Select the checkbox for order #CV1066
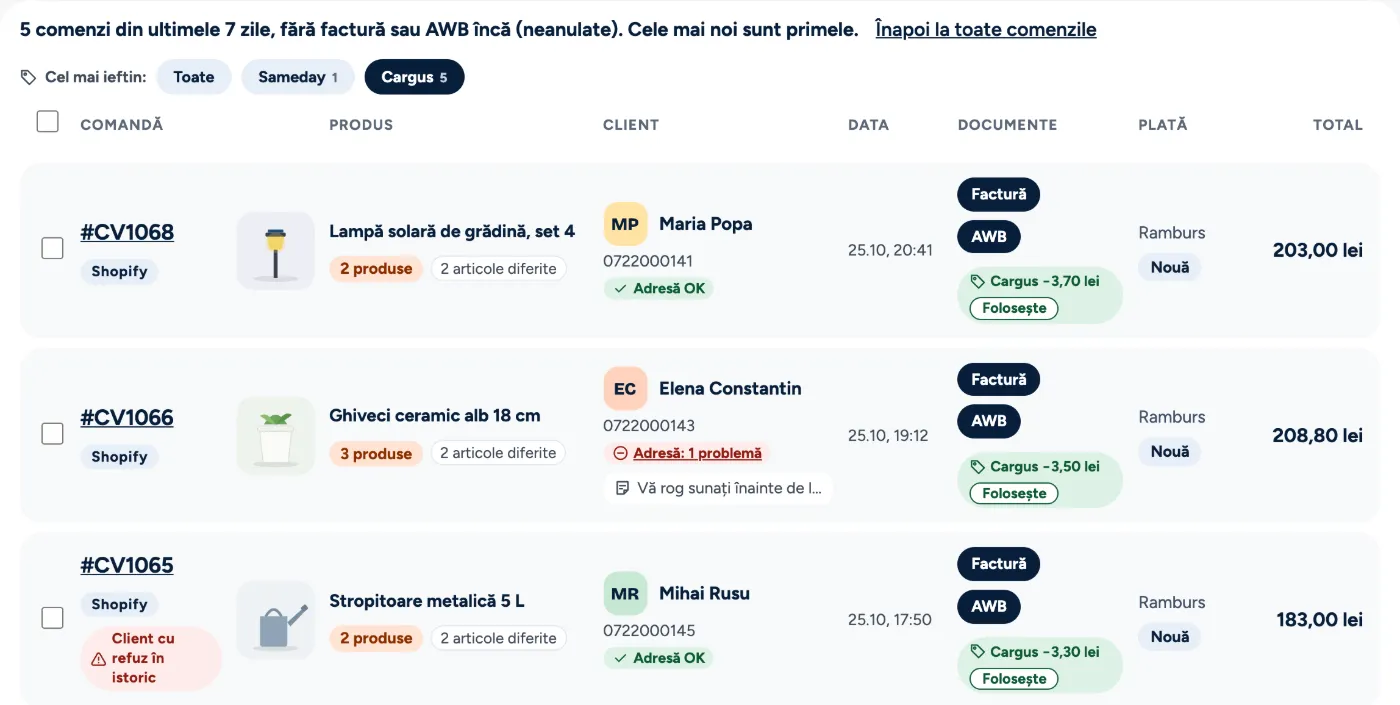Image resolution: width=1400 pixels, height=705 pixels. tap(52, 433)
